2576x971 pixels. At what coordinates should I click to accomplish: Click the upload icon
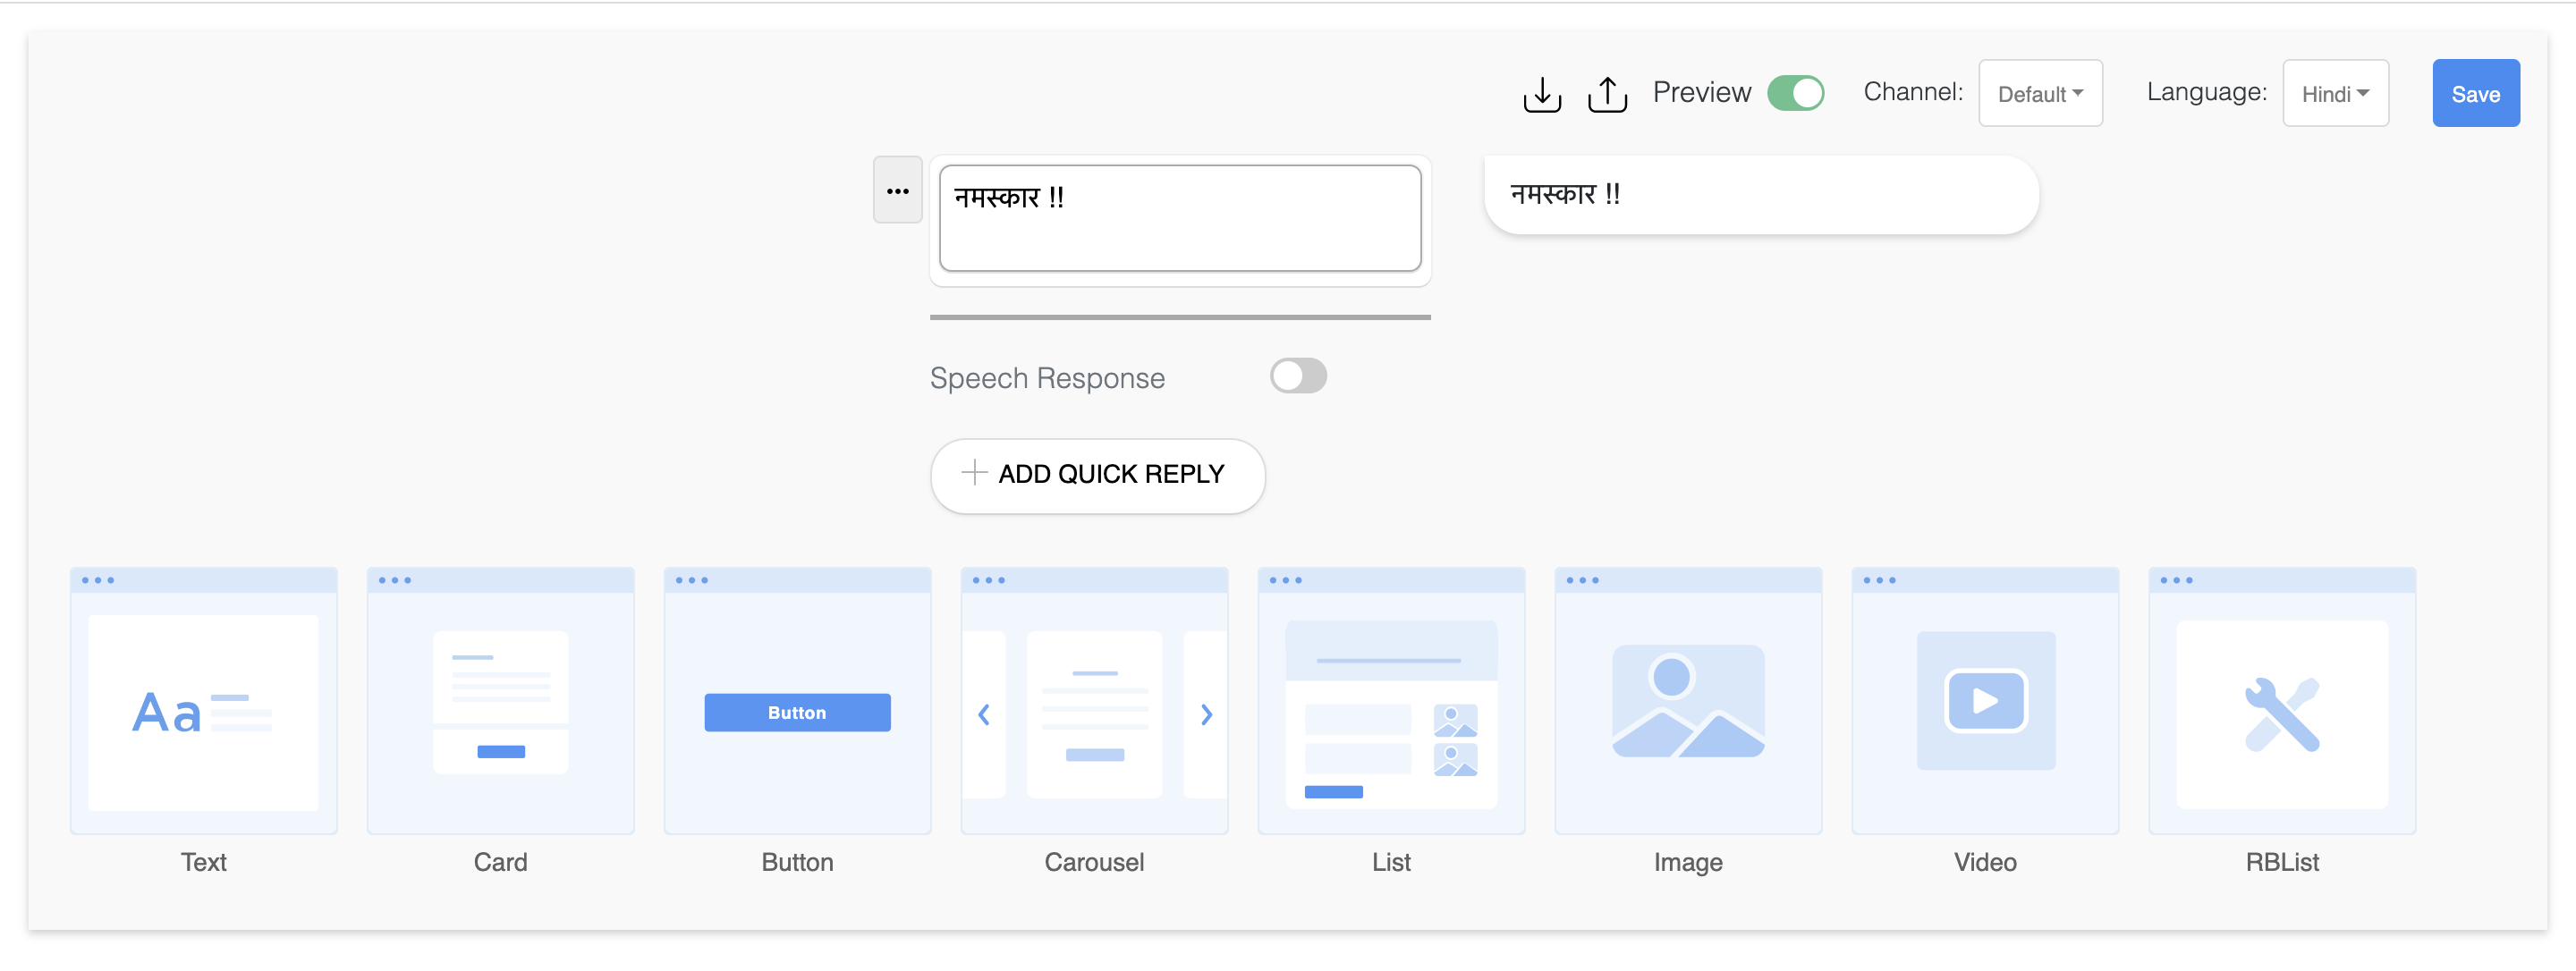point(1606,92)
